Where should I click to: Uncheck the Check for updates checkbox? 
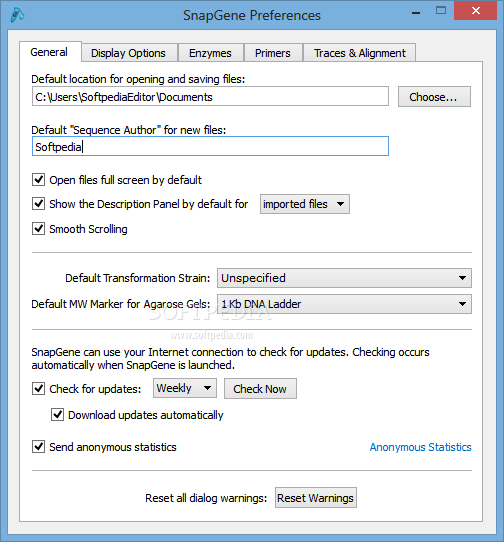click(38, 389)
